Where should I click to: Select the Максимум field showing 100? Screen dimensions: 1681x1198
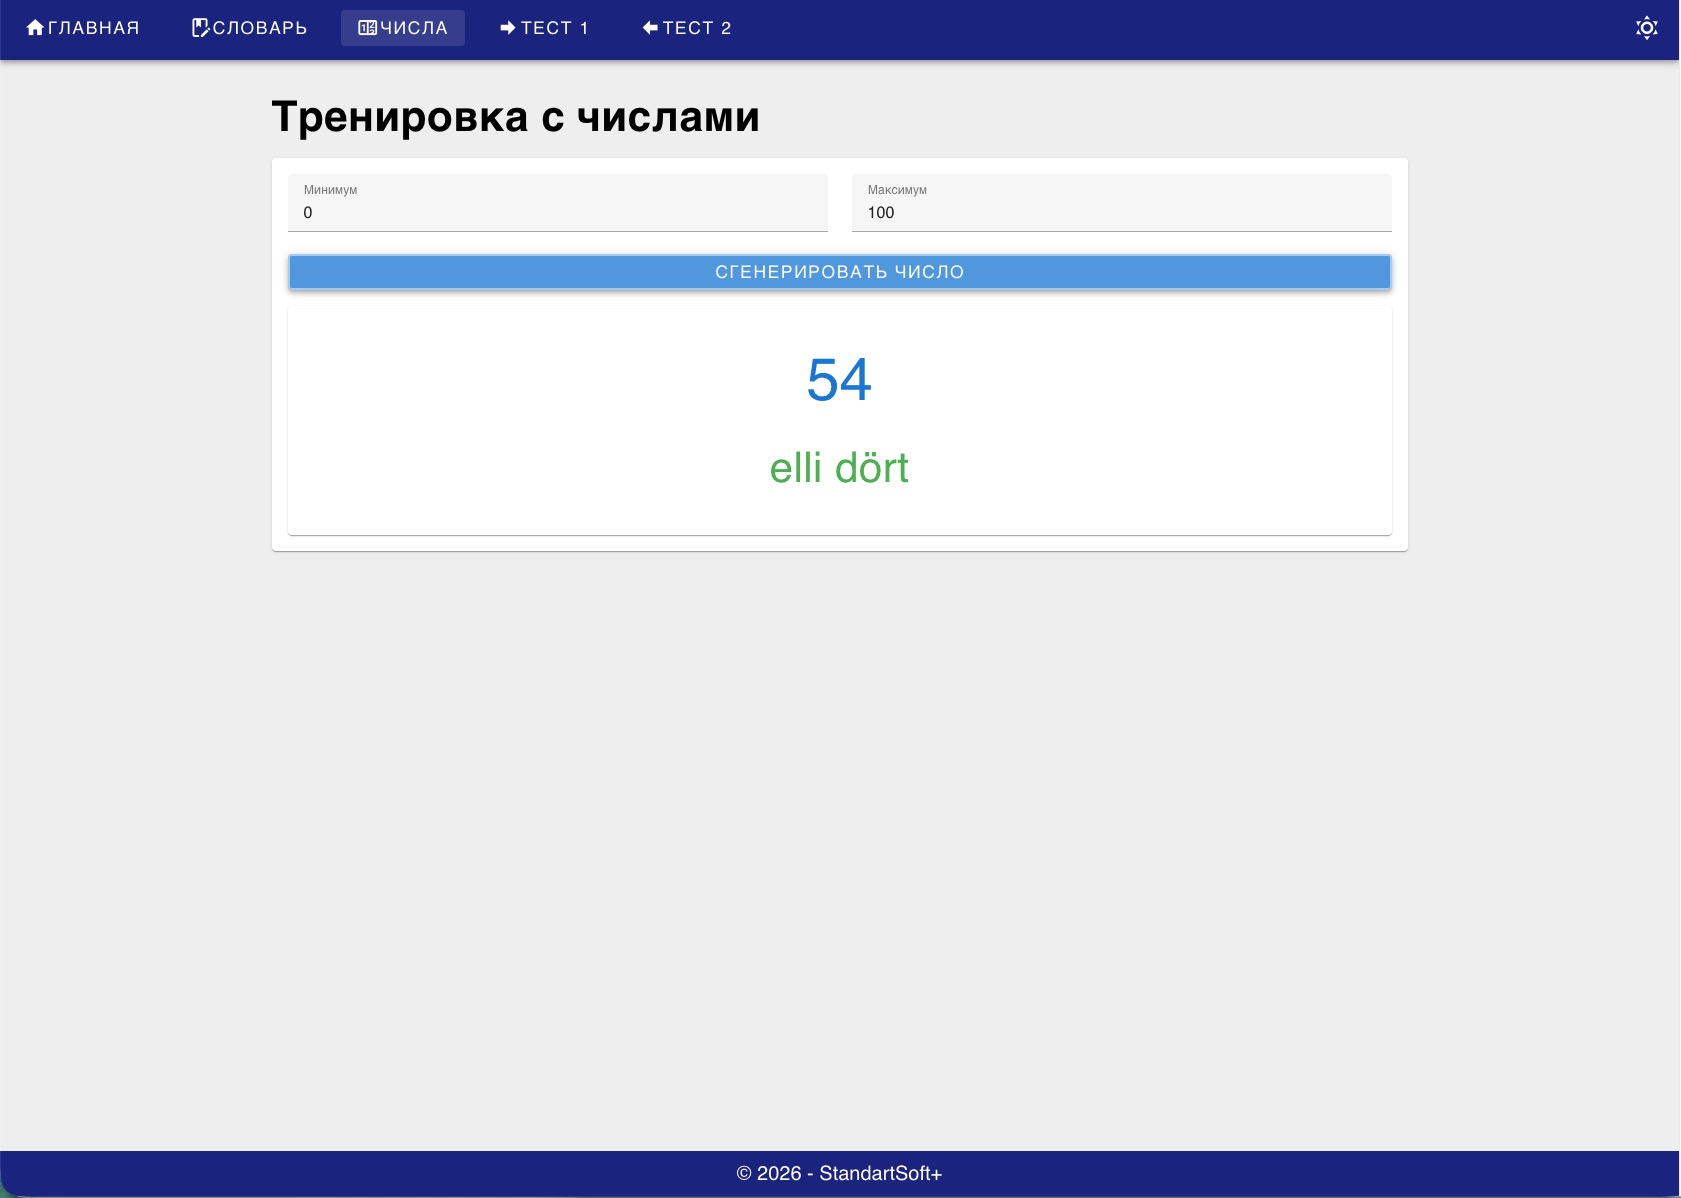[1121, 212]
